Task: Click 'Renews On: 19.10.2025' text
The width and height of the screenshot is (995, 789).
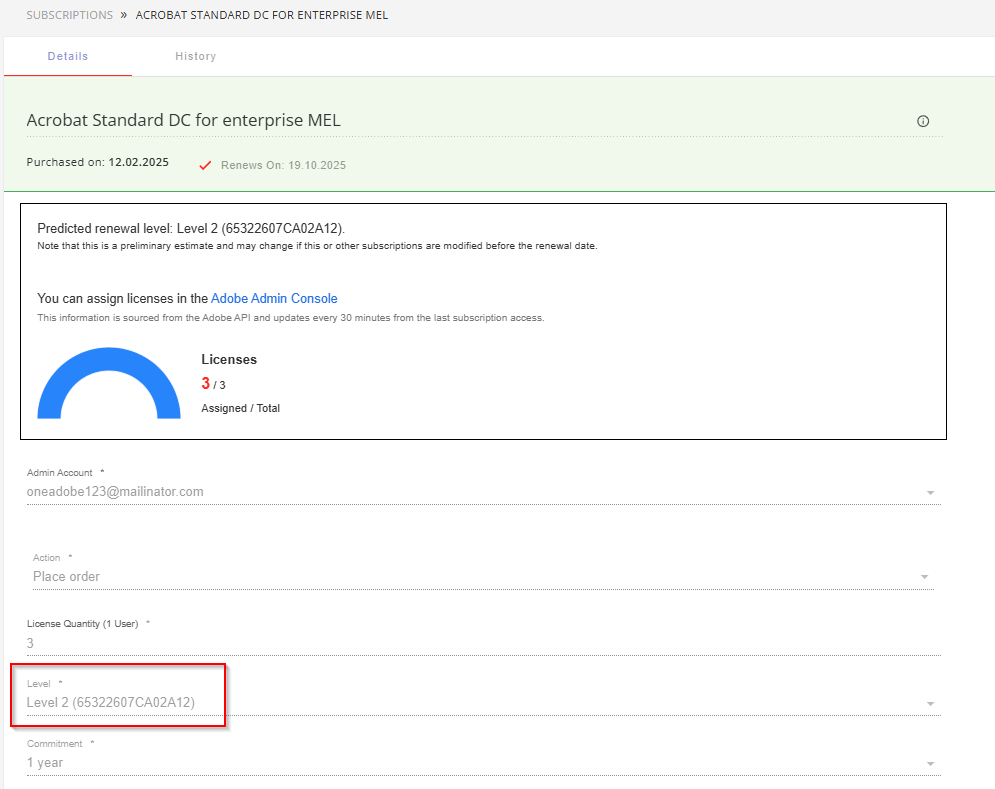Action: coord(283,165)
